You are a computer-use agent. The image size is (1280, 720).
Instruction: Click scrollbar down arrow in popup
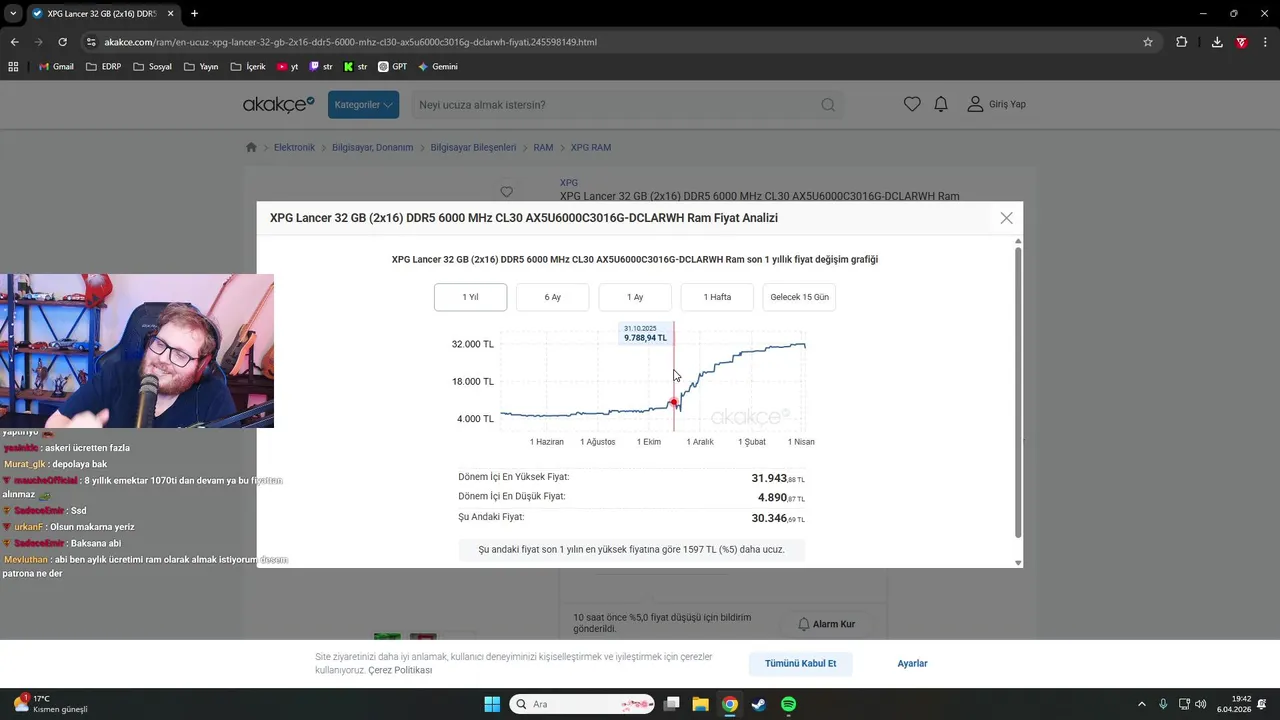[x=1018, y=562]
